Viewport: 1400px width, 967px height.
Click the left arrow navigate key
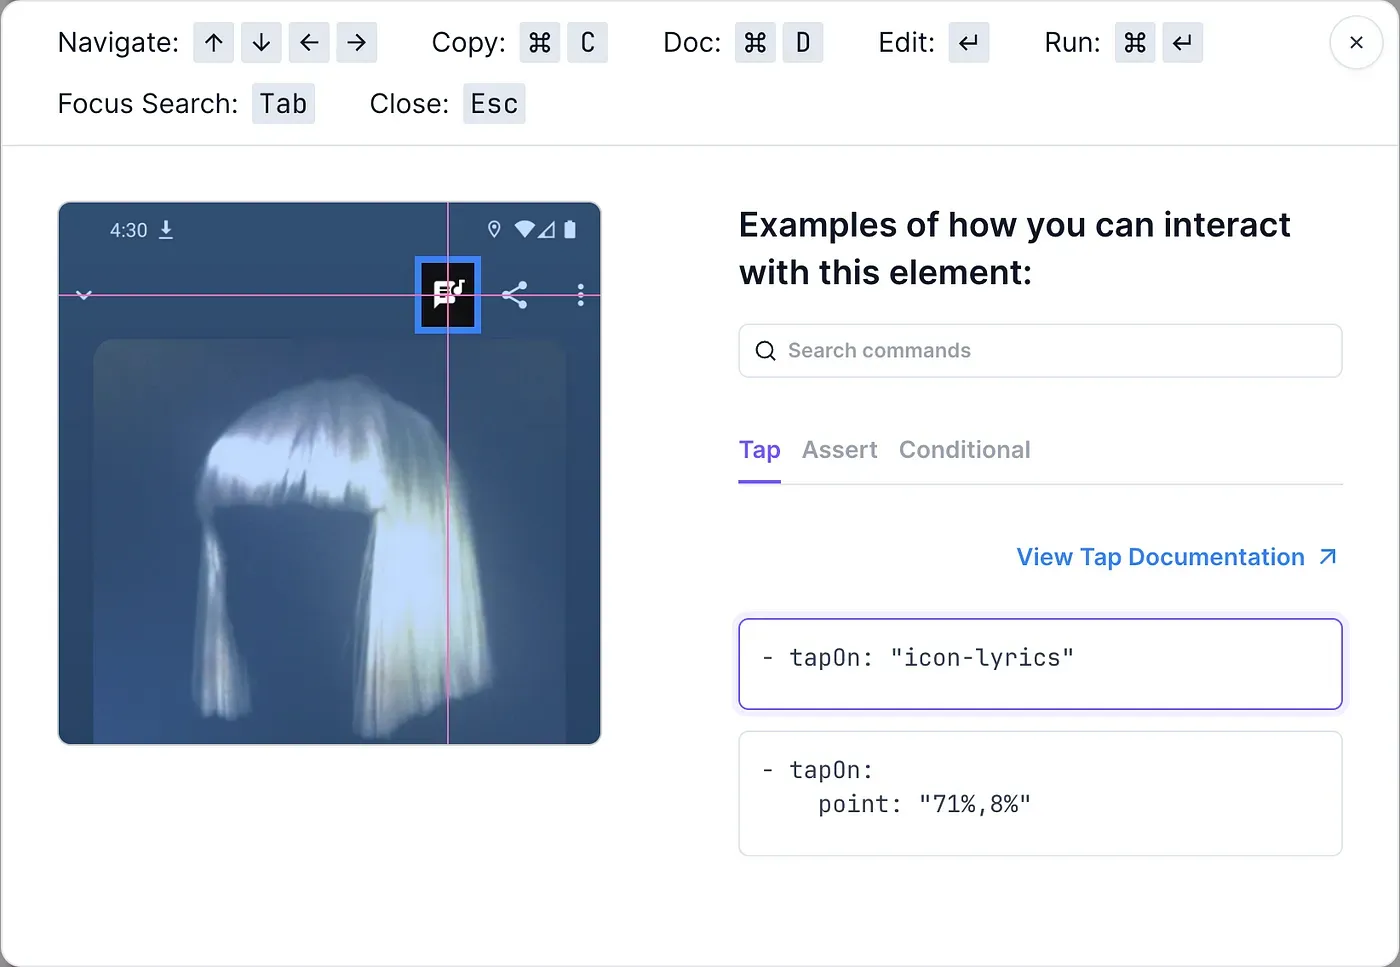tap(309, 43)
